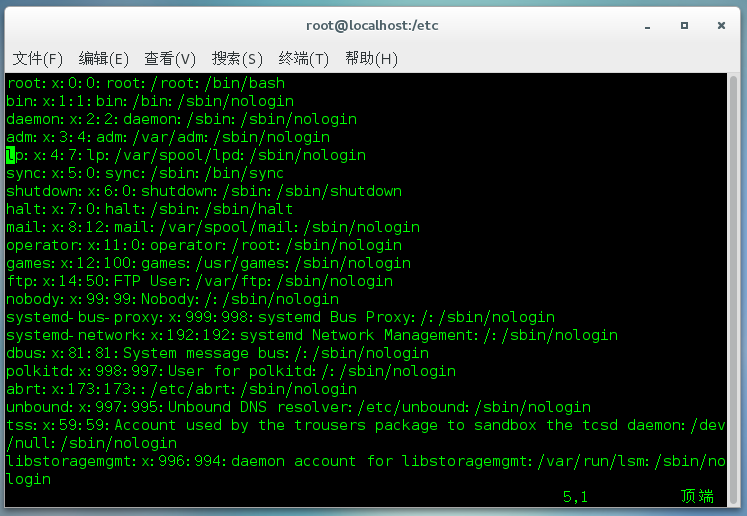Open the 查看(V) menu
Viewport: 747px width, 516px height.
tap(170, 59)
